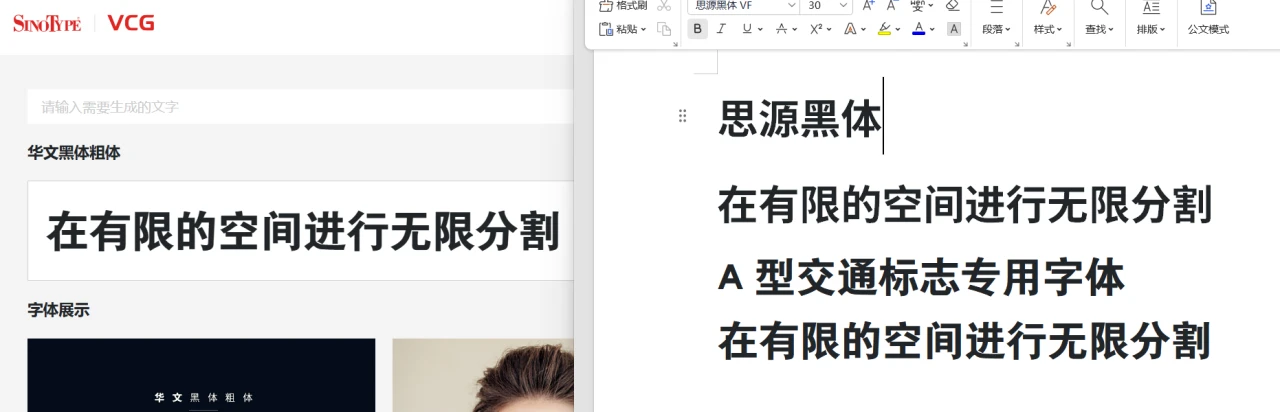
Task: Open the highlight color dropdown arrow
Action: [x=898, y=29]
